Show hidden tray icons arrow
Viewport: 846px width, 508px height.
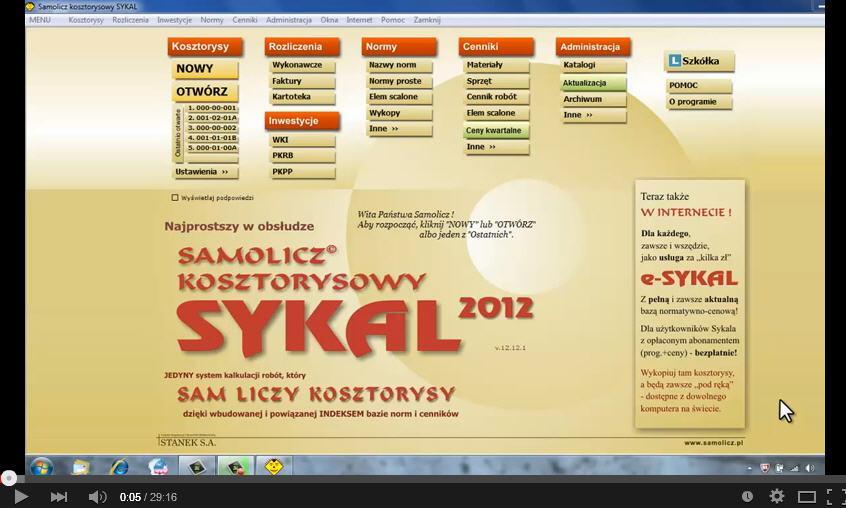click(x=749, y=468)
